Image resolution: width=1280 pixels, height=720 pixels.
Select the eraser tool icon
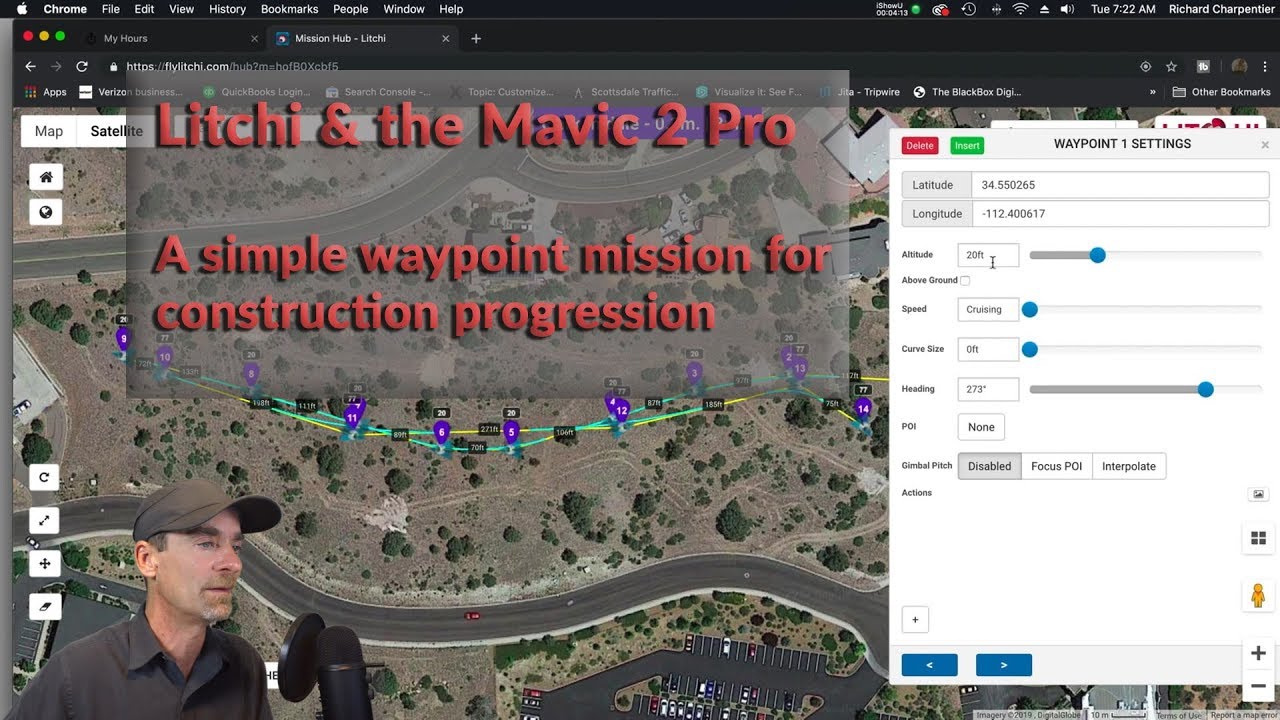[x=45, y=606]
